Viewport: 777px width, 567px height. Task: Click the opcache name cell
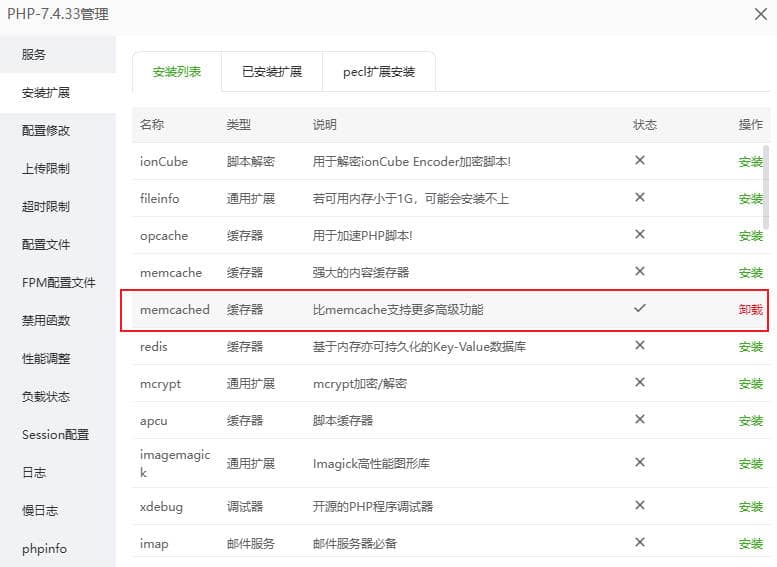tap(164, 236)
